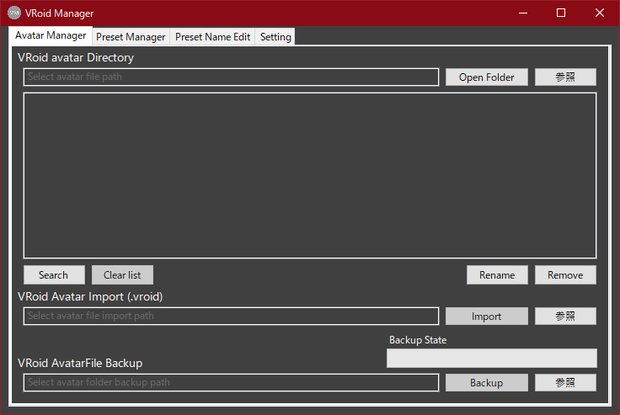Viewport: 620px width, 415px height.
Task: Click the VRoid avatar Directory label
Action: pyautogui.click(x=76, y=58)
